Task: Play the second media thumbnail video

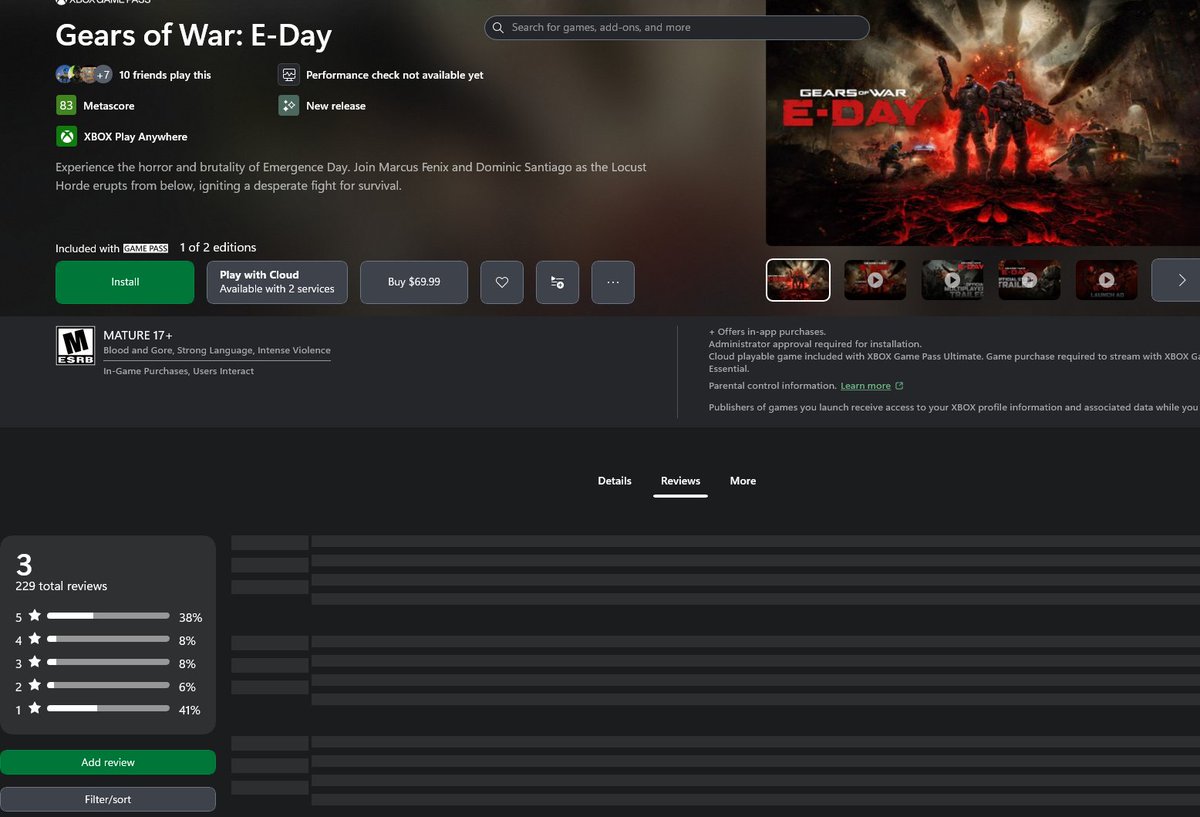Action: point(875,280)
